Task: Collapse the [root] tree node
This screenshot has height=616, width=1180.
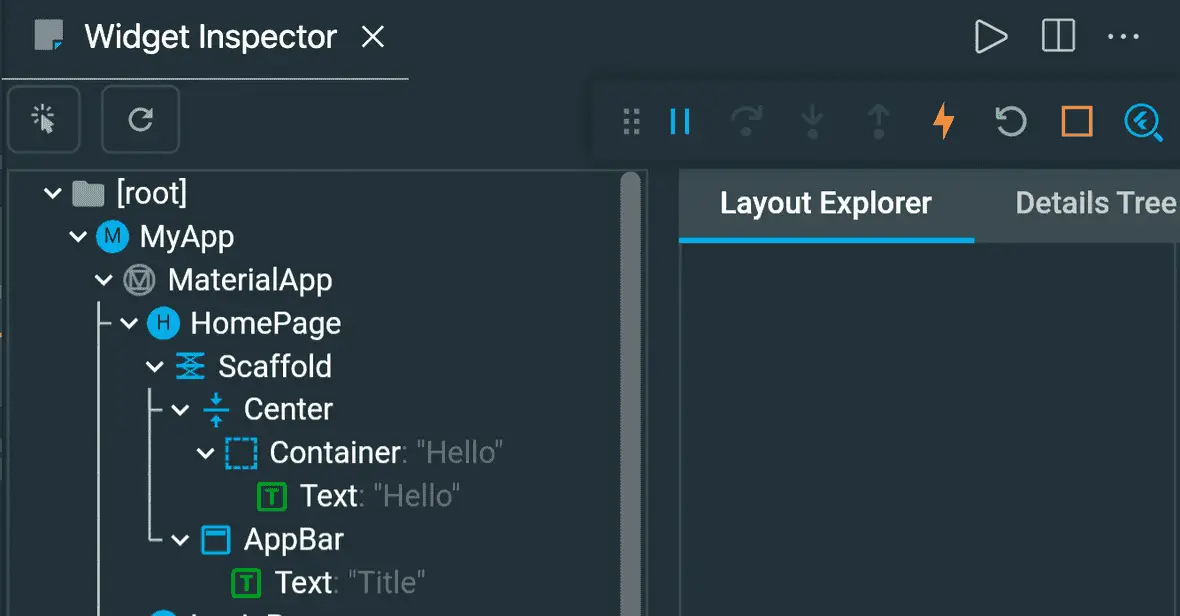Action: [x=53, y=193]
